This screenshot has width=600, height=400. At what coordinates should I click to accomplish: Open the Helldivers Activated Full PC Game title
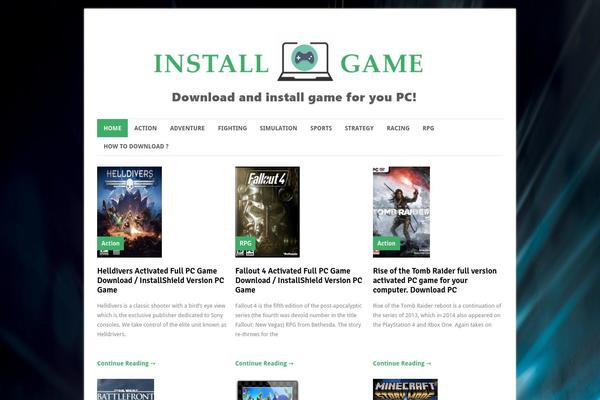click(161, 280)
